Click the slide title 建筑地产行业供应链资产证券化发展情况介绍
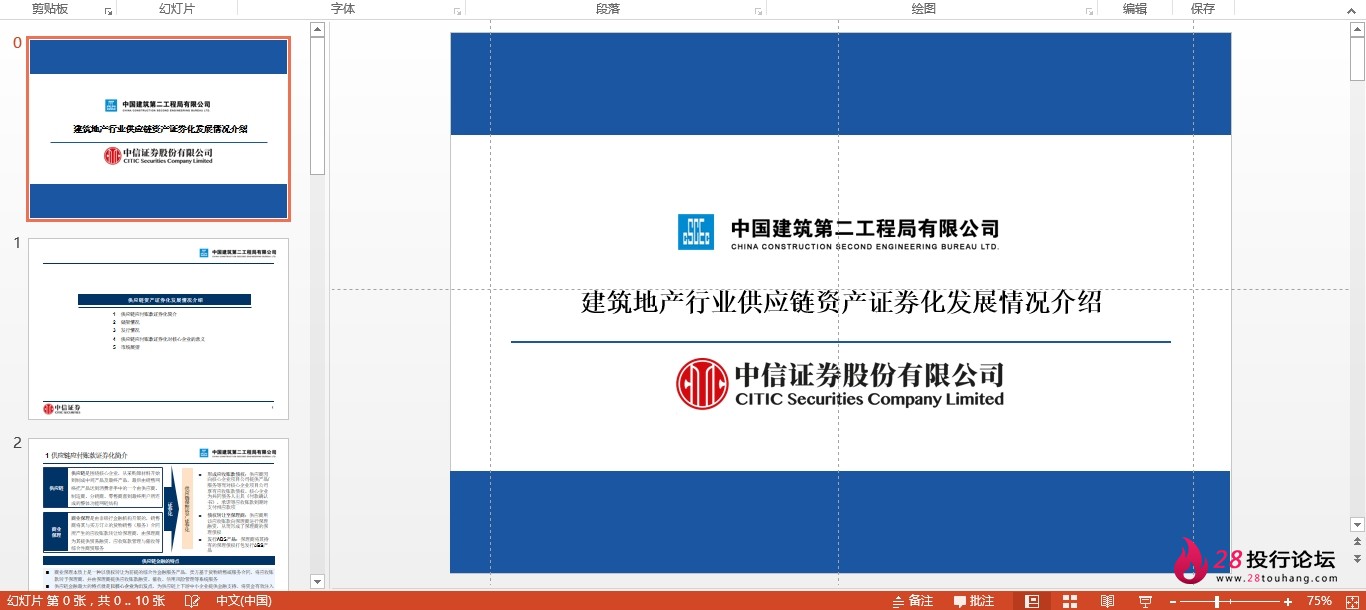Screen dimensions: 1366x610 841,302
